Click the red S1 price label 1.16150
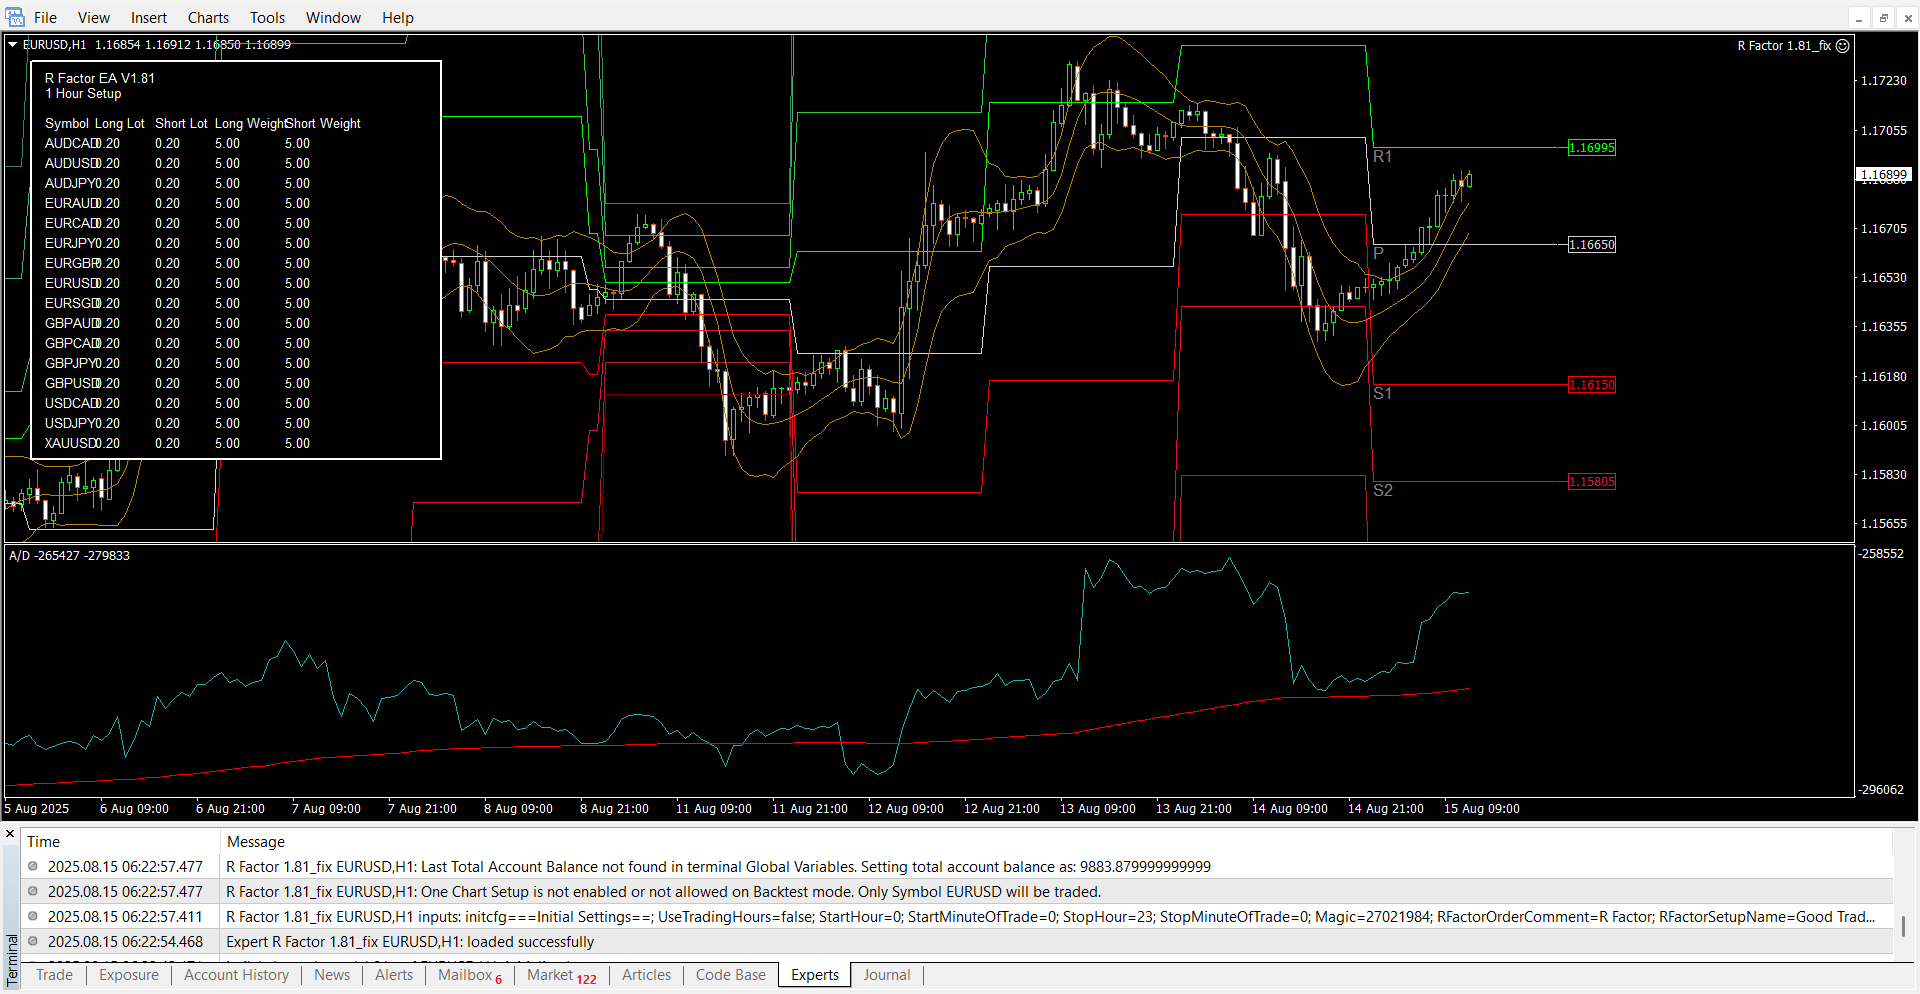 pos(1591,385)
